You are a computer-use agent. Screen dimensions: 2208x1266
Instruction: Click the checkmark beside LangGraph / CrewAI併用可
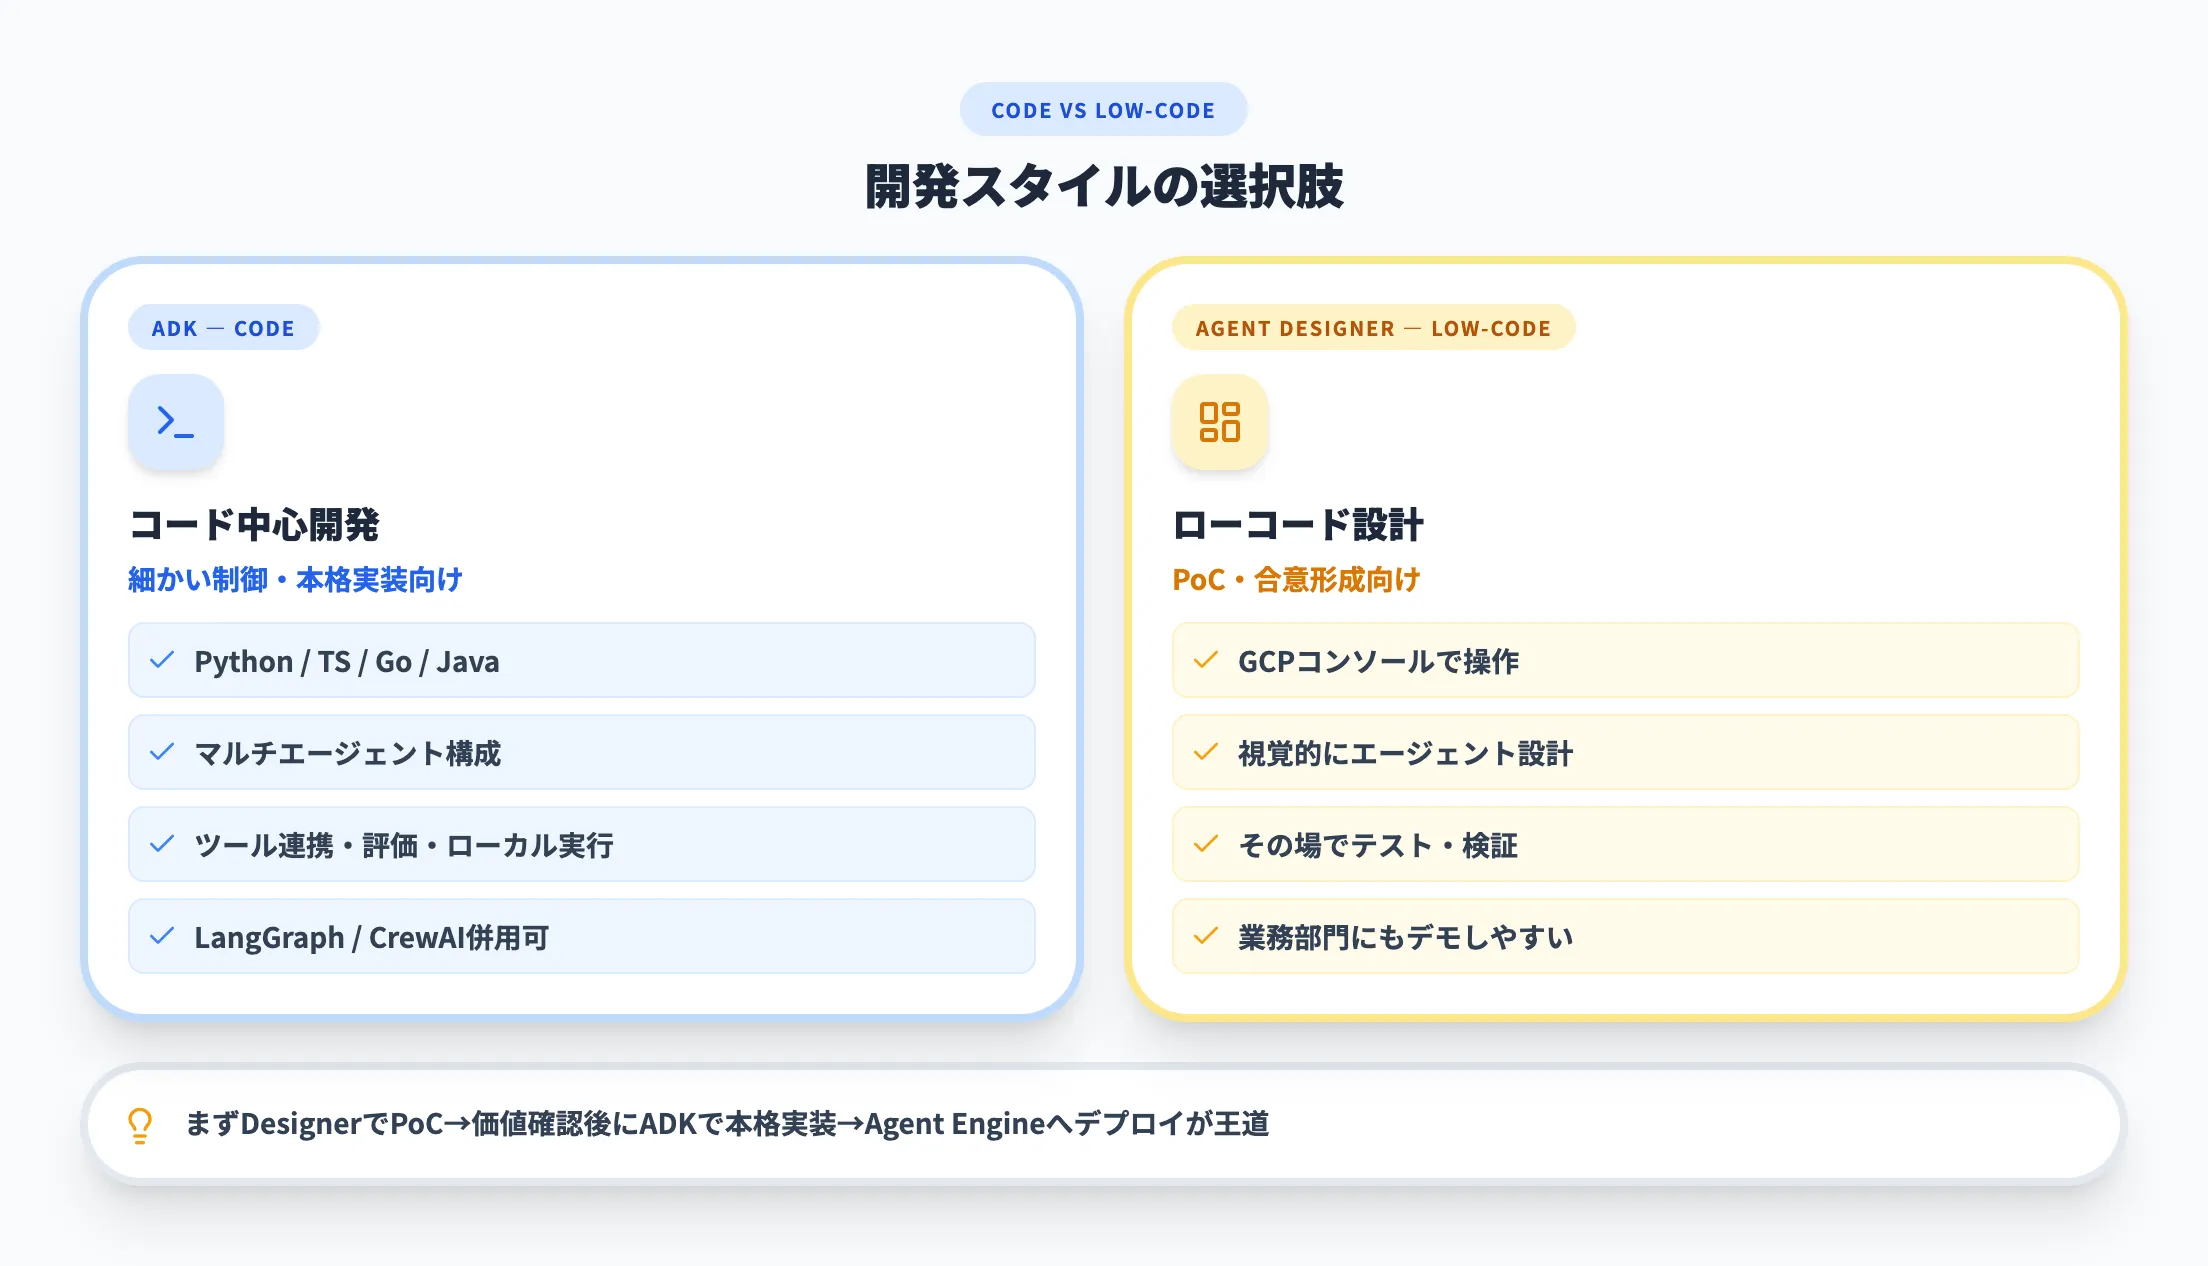coord(164,936)
